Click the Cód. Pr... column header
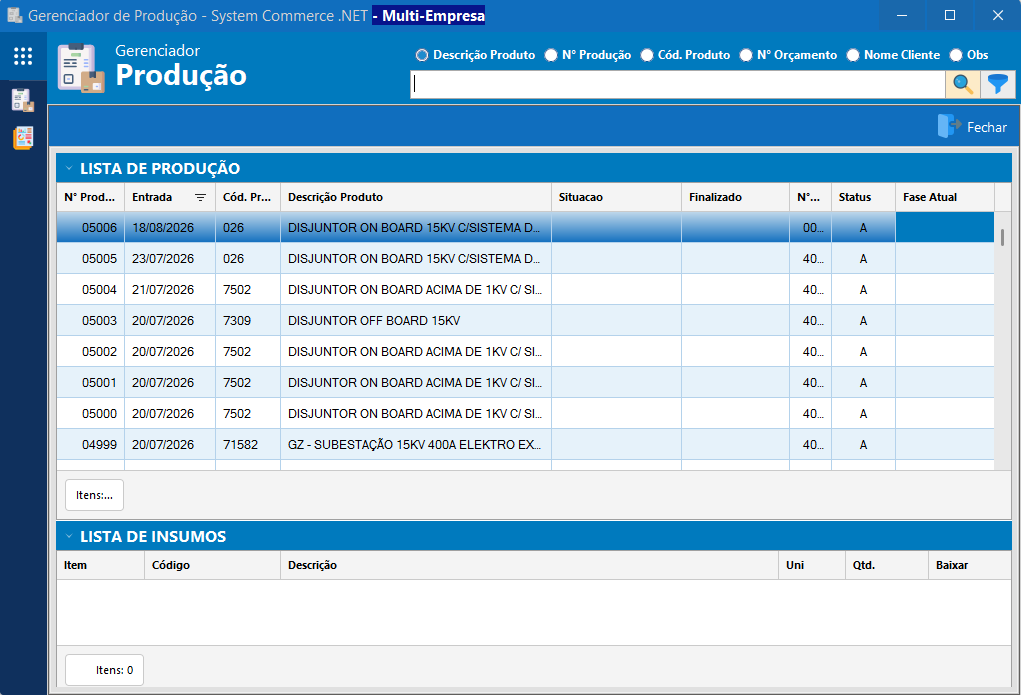Viewport: 1021px width, 695px height. point(247,197)
